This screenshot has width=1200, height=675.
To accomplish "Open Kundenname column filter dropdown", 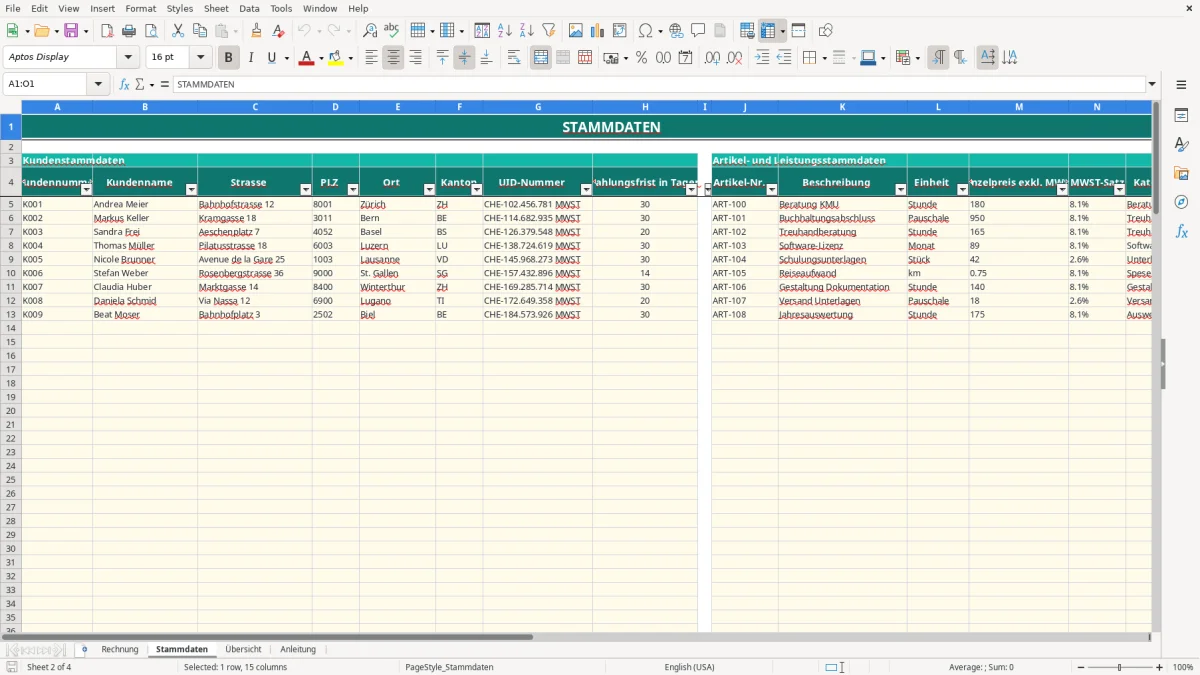I will tap(191, 189).
